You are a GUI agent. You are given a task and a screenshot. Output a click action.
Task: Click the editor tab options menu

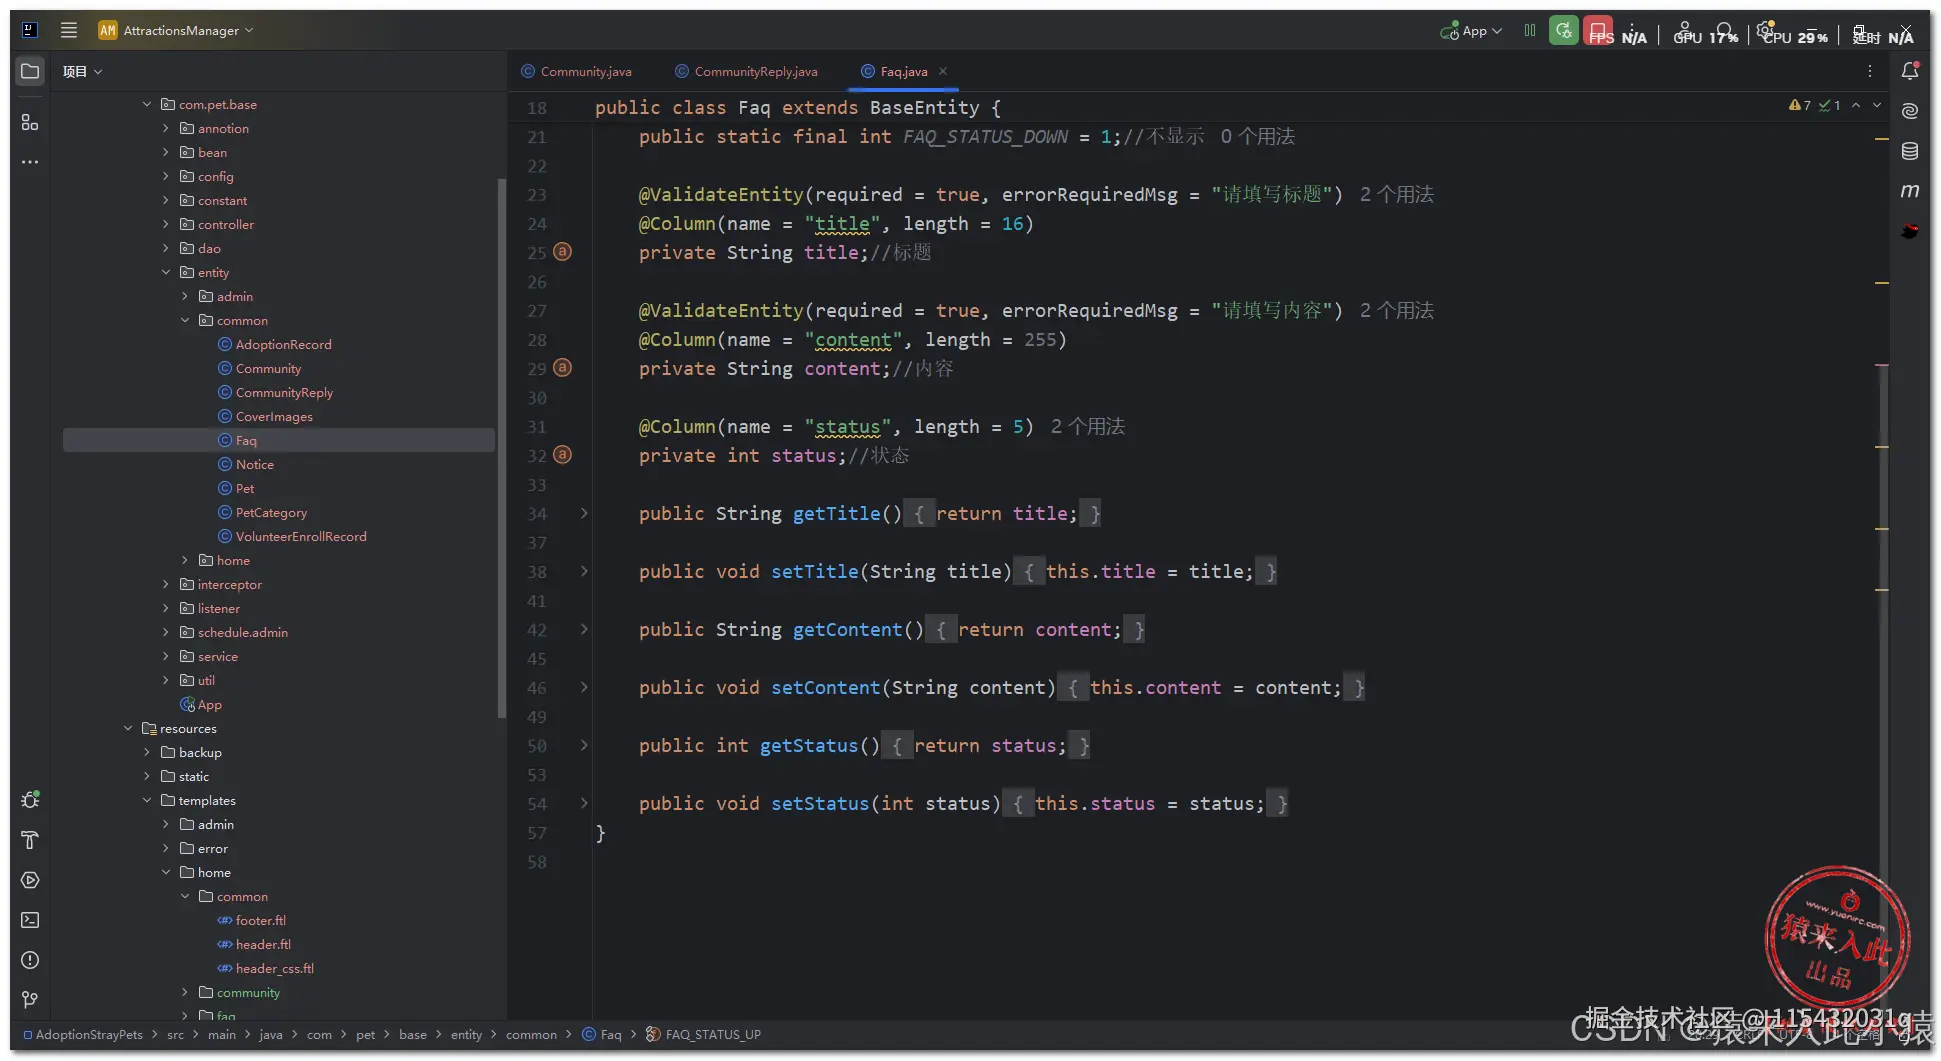[x=1869, y=71]
